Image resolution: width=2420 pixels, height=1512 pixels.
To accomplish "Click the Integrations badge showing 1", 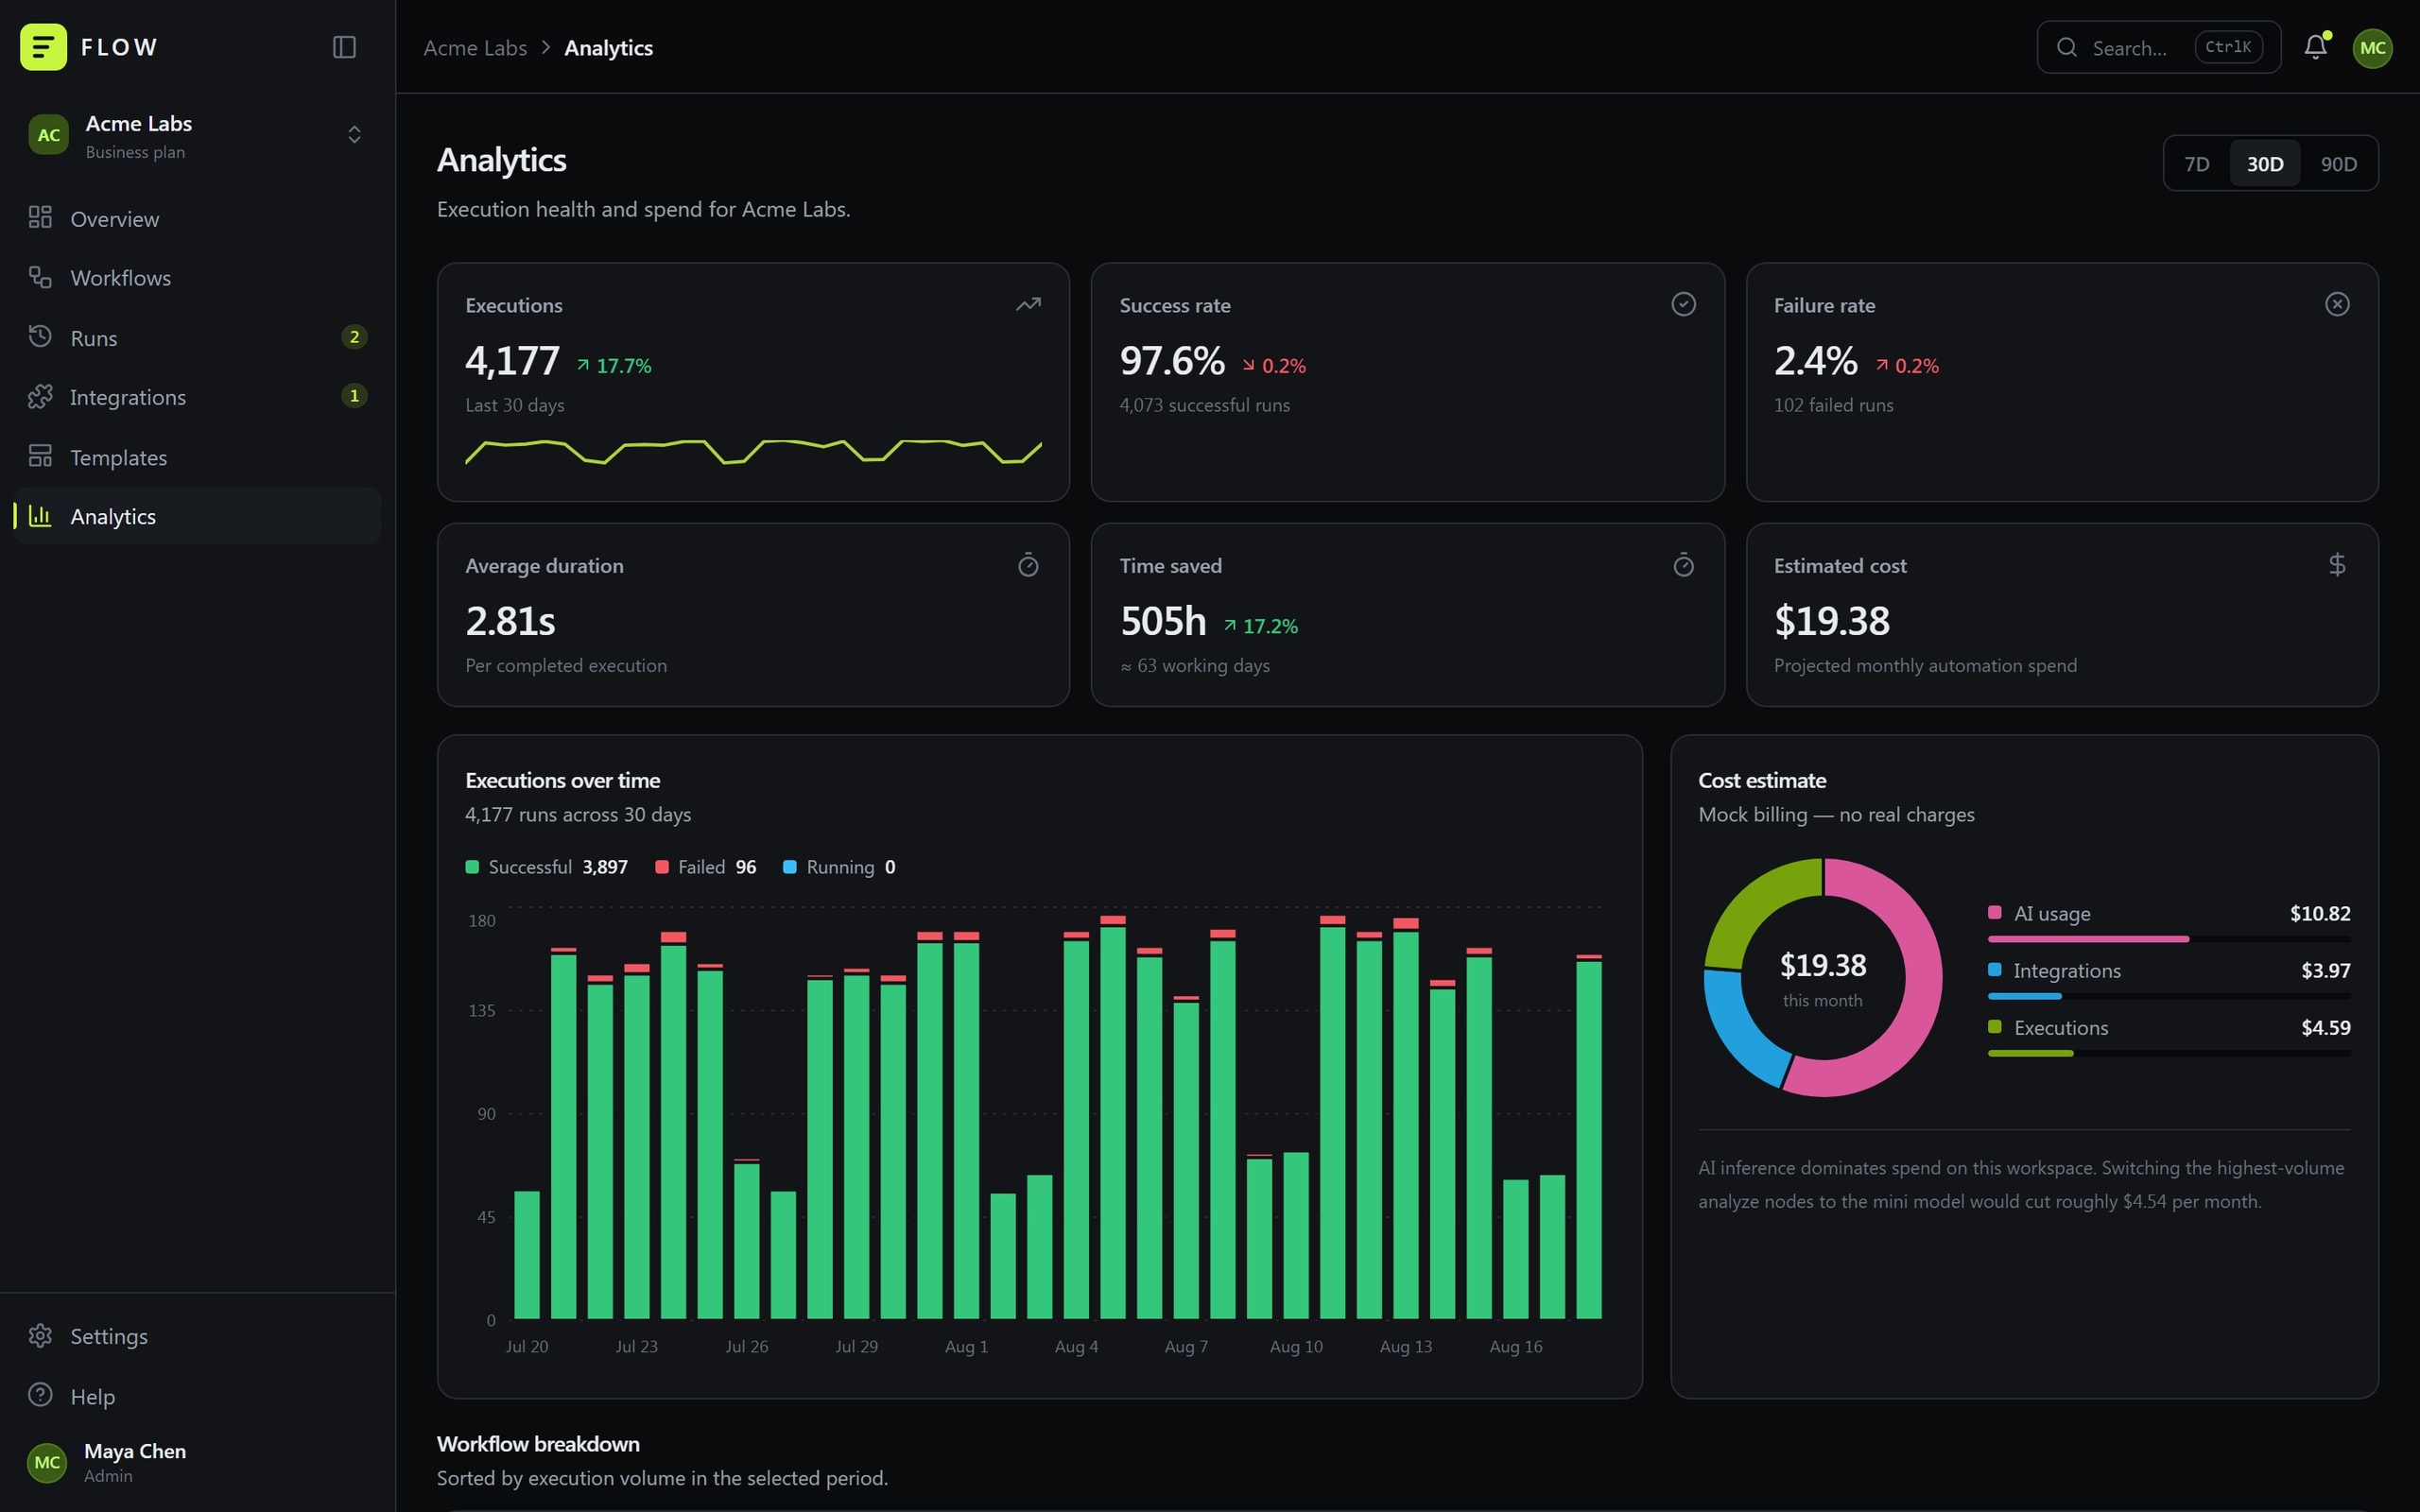I will pyautogui.click(x=354, y=396).
